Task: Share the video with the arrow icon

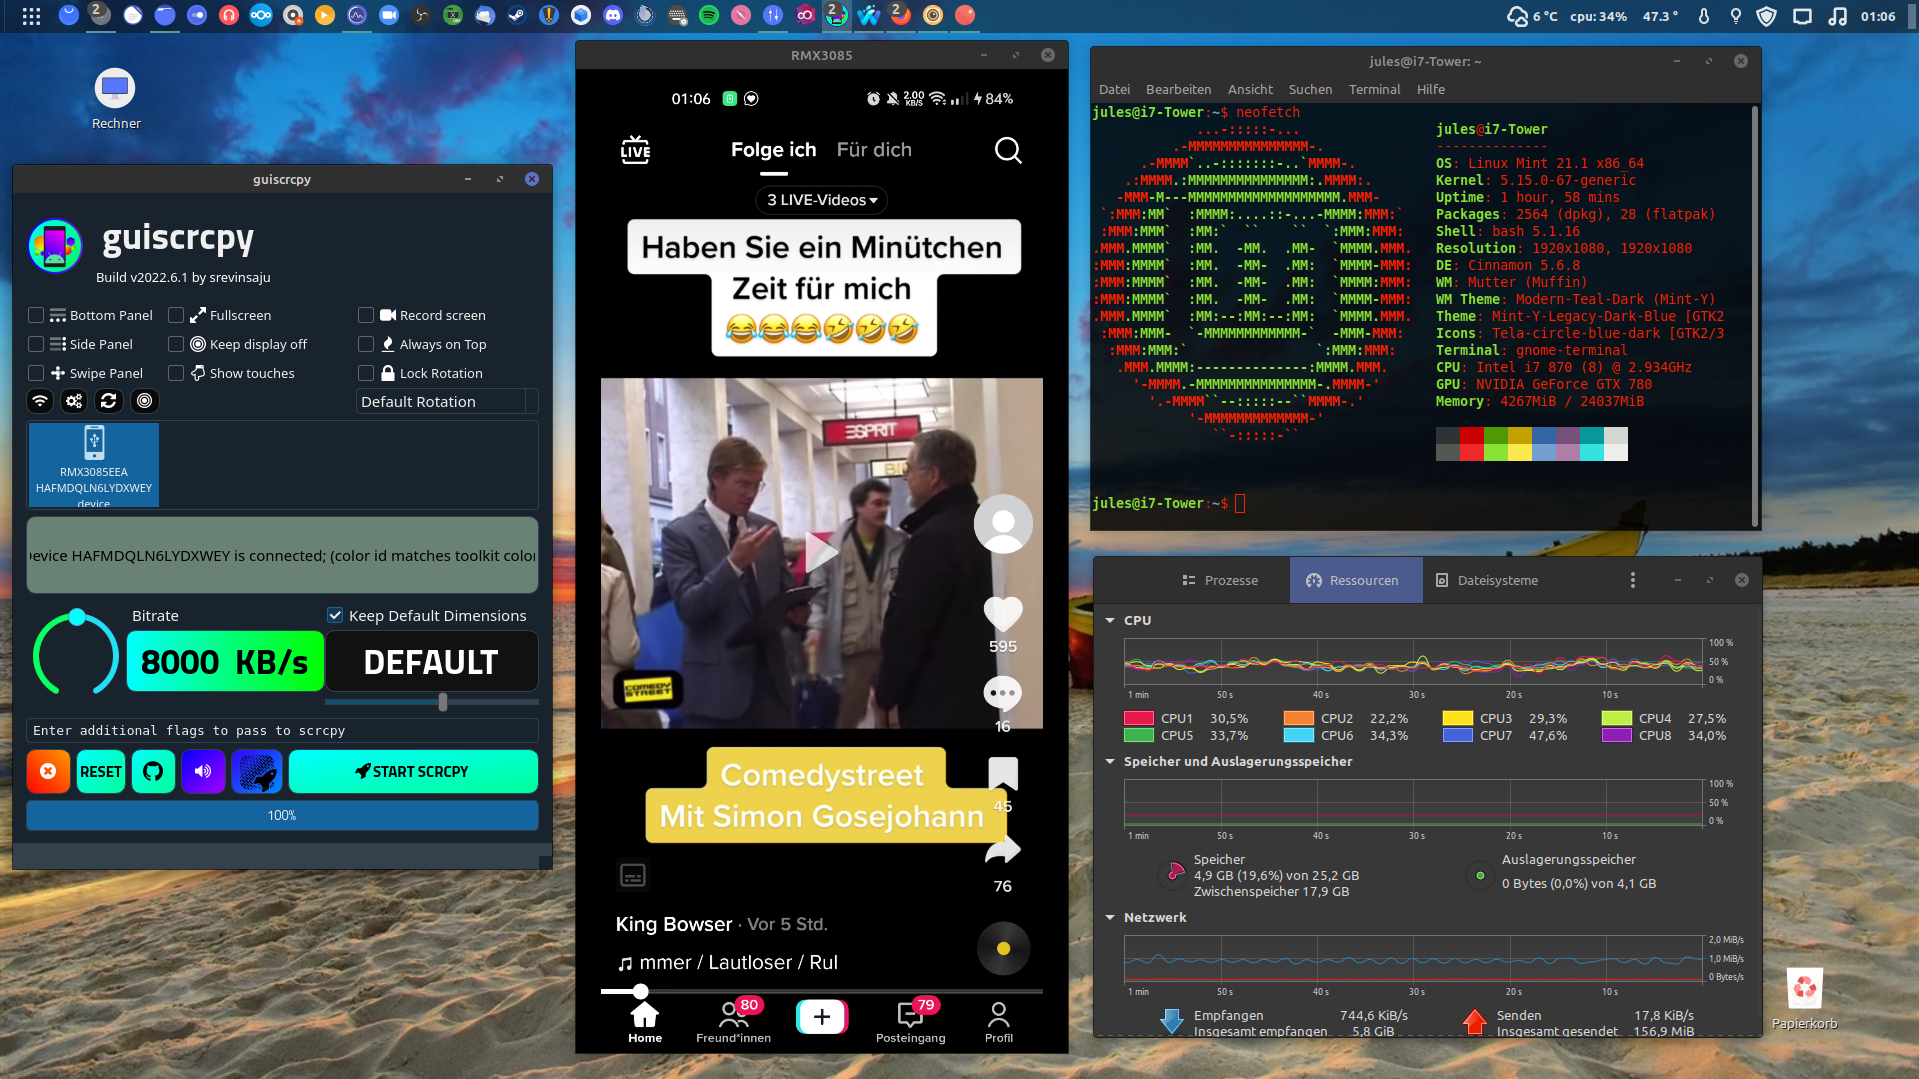Action: point(1003,850)
